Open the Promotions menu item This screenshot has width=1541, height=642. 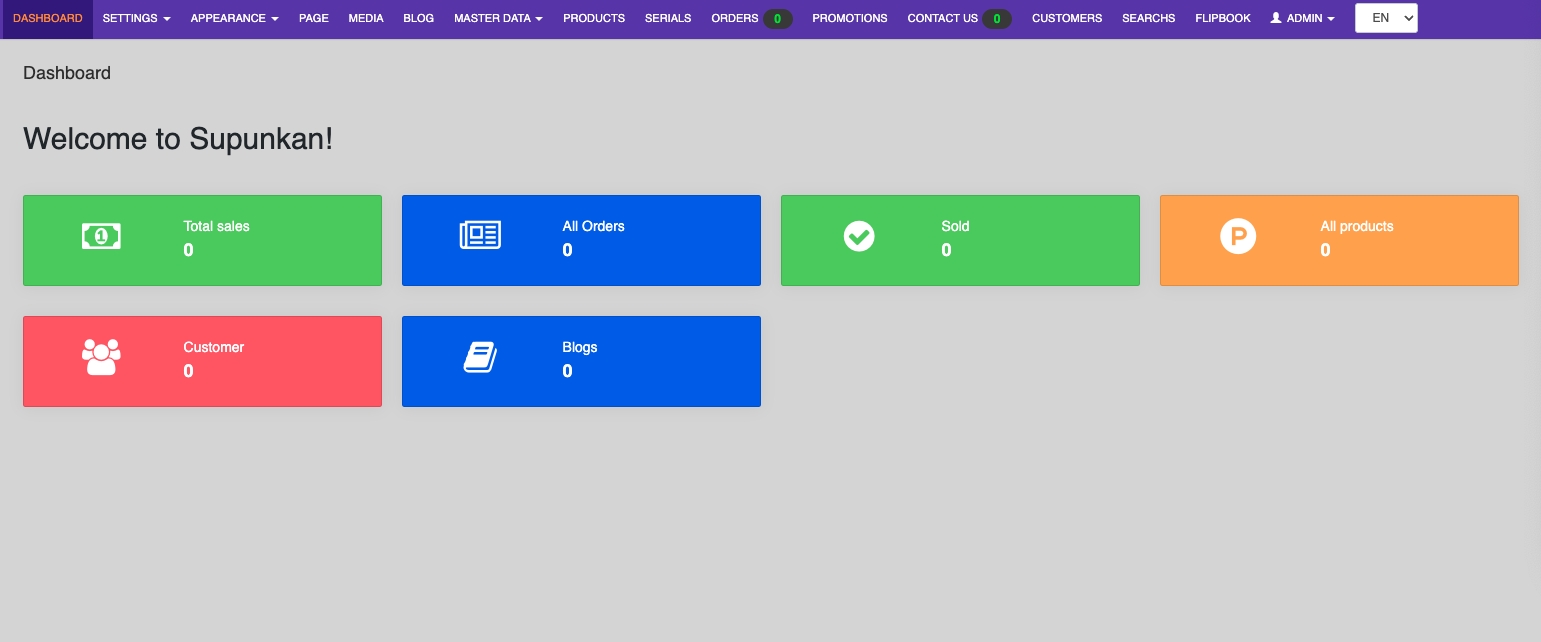(x=850, y=19)
